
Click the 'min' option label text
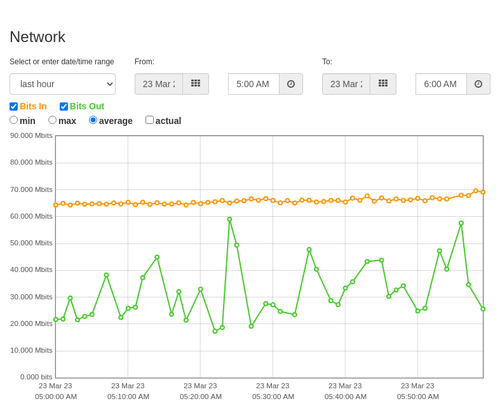27,121
